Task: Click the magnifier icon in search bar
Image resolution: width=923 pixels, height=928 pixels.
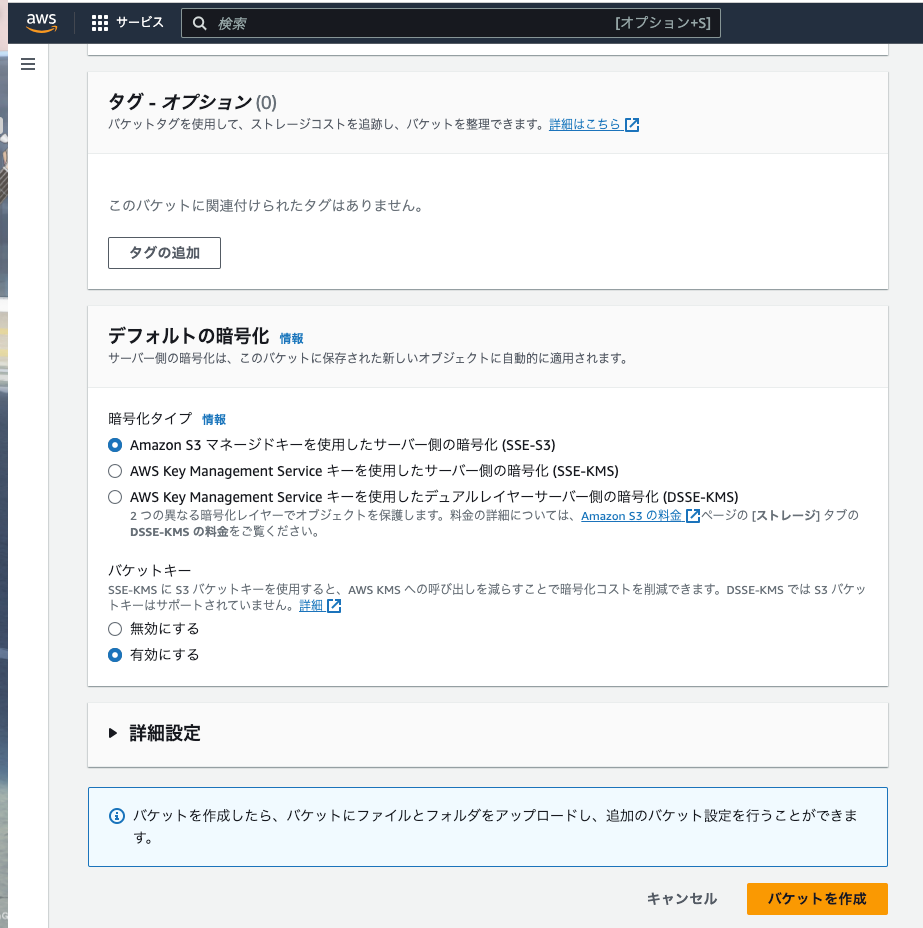Action: 200,23
